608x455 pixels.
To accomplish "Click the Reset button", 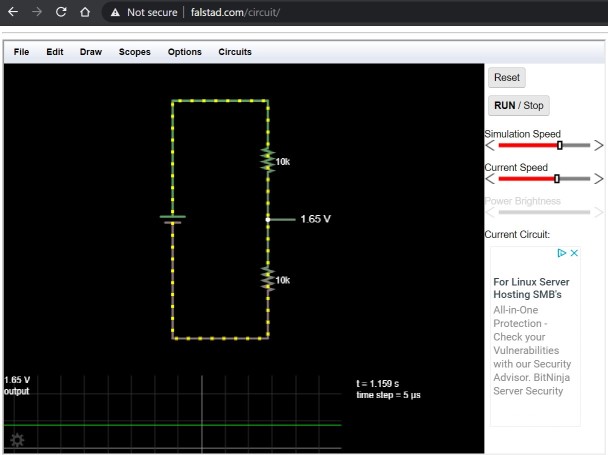I will [507, 78].
